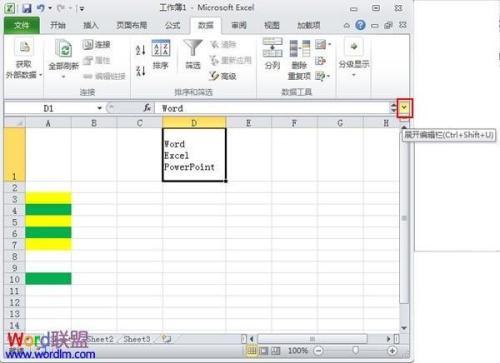The width and height of the screenshot is (500, 363).
Task: Open the Outline group dropdown
Action: [x=354, y=58]
